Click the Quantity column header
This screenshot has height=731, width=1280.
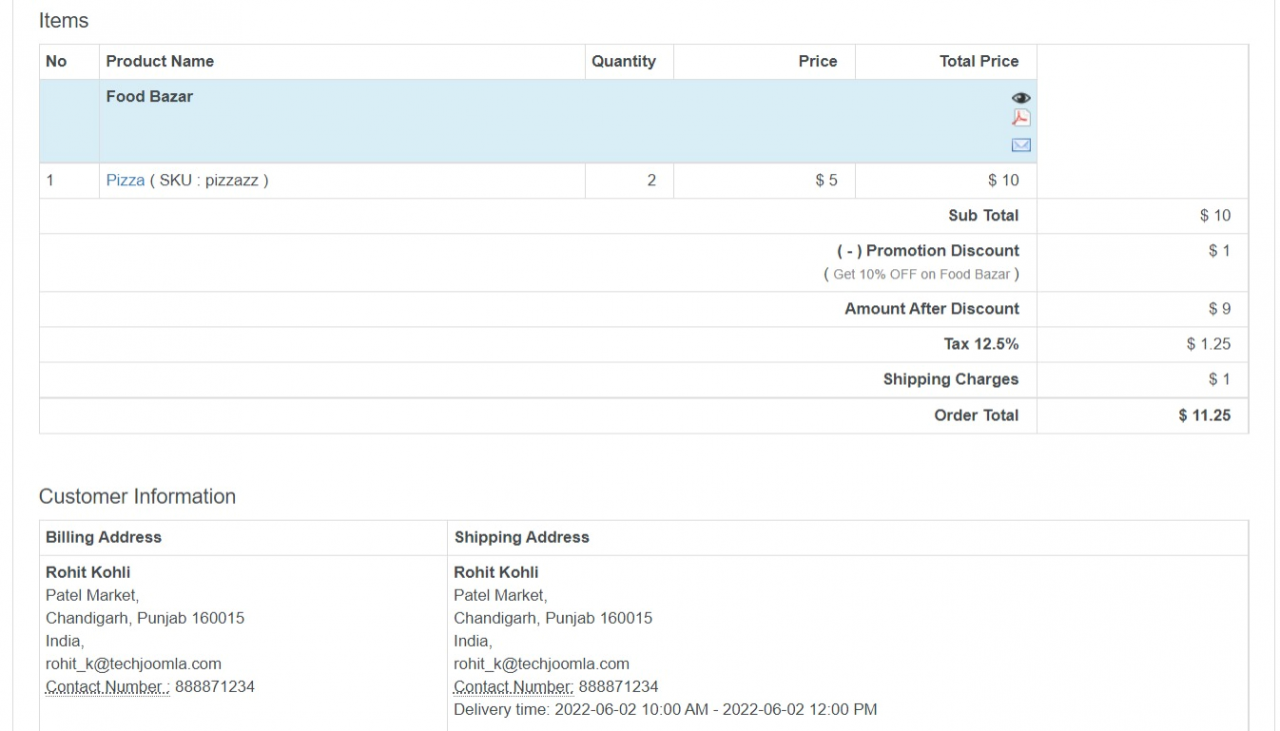pyautogui.click(x=623, y=62)
